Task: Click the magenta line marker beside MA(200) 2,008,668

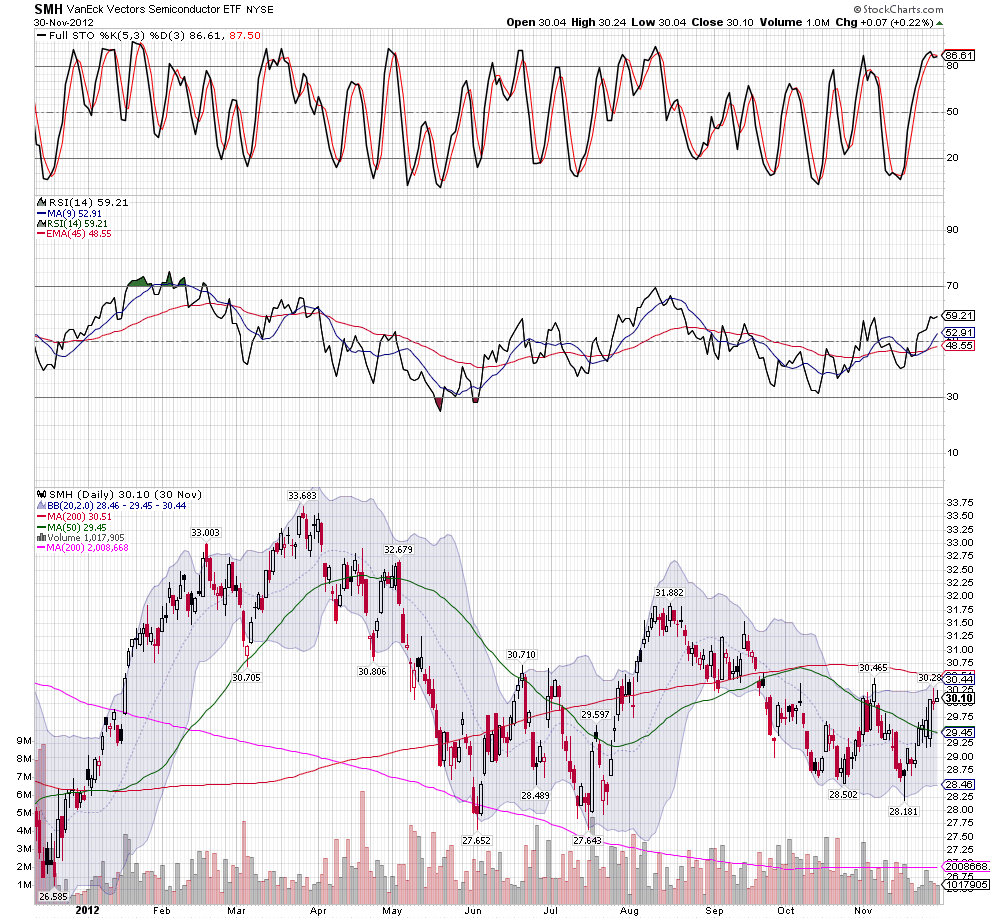Action: (40, 548)
